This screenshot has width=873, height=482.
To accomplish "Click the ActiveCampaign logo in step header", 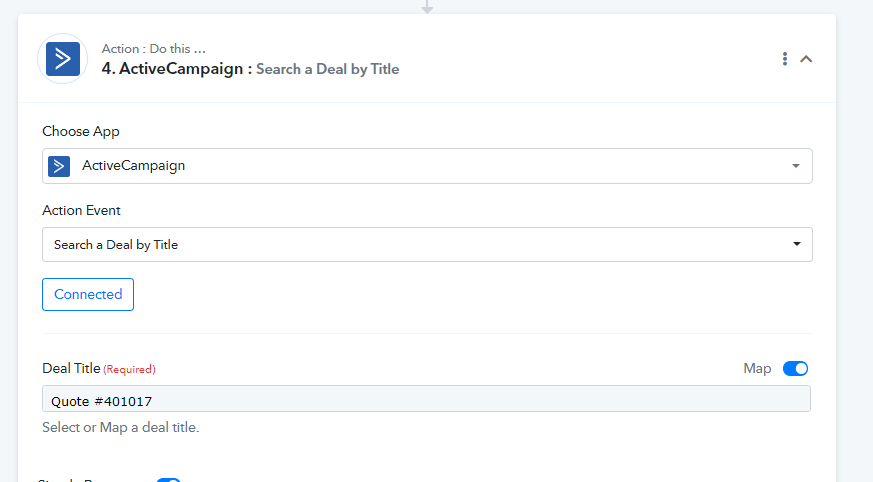I will (x=62, y=59).
